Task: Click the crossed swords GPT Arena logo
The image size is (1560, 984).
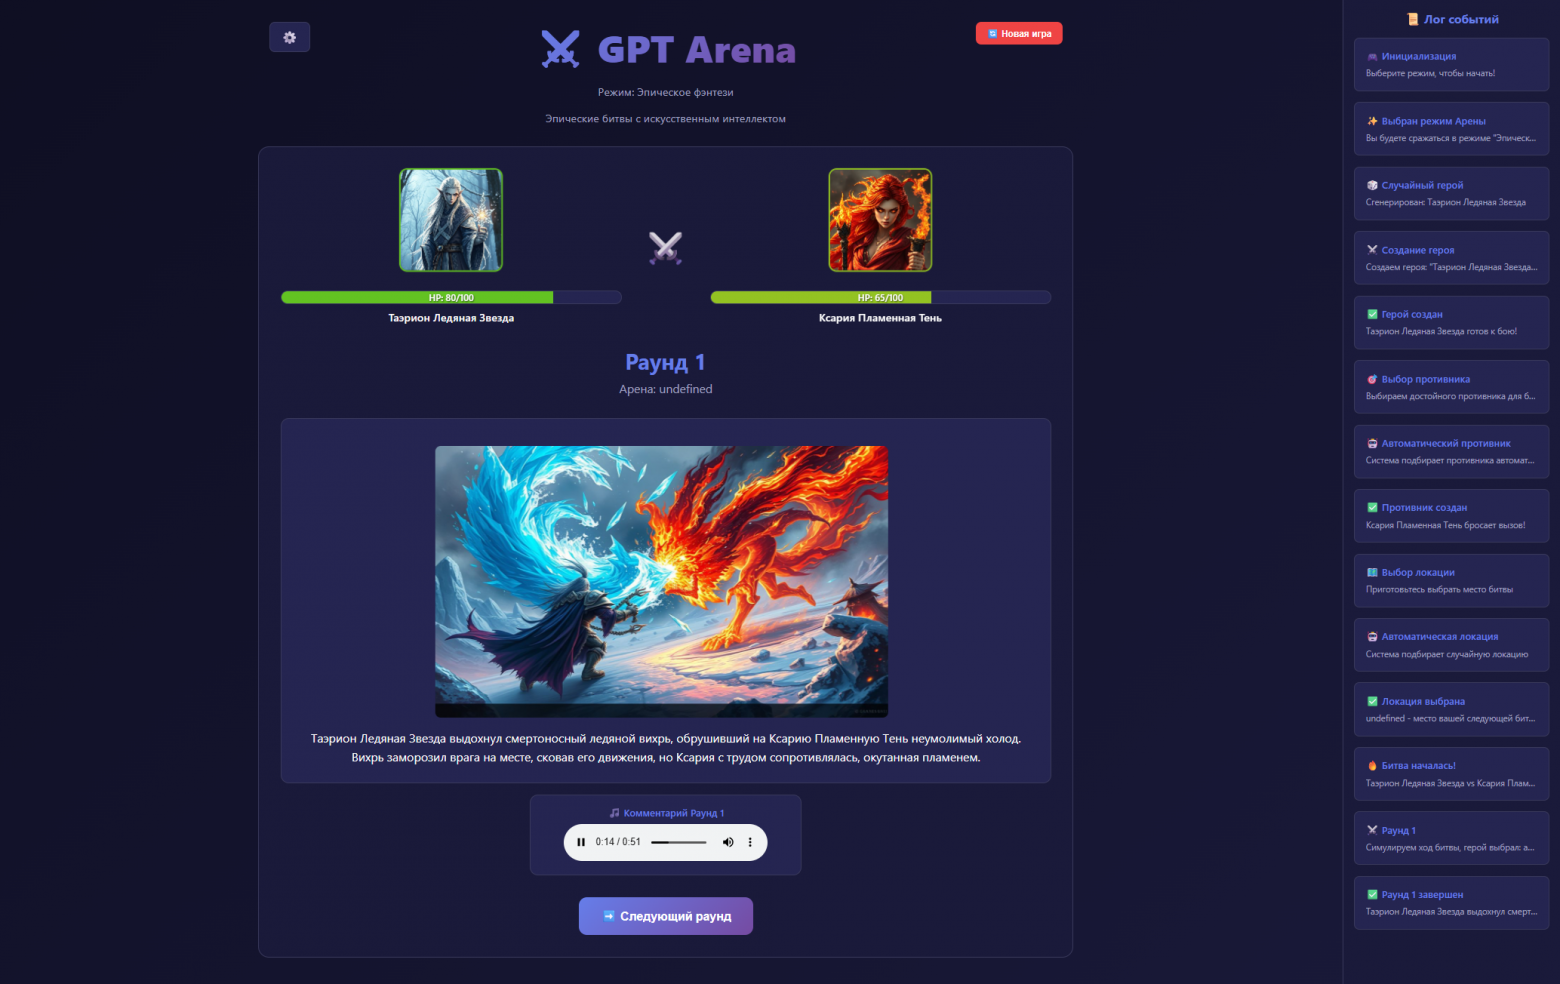Action: pyautogui.click(x=560, y=49)
